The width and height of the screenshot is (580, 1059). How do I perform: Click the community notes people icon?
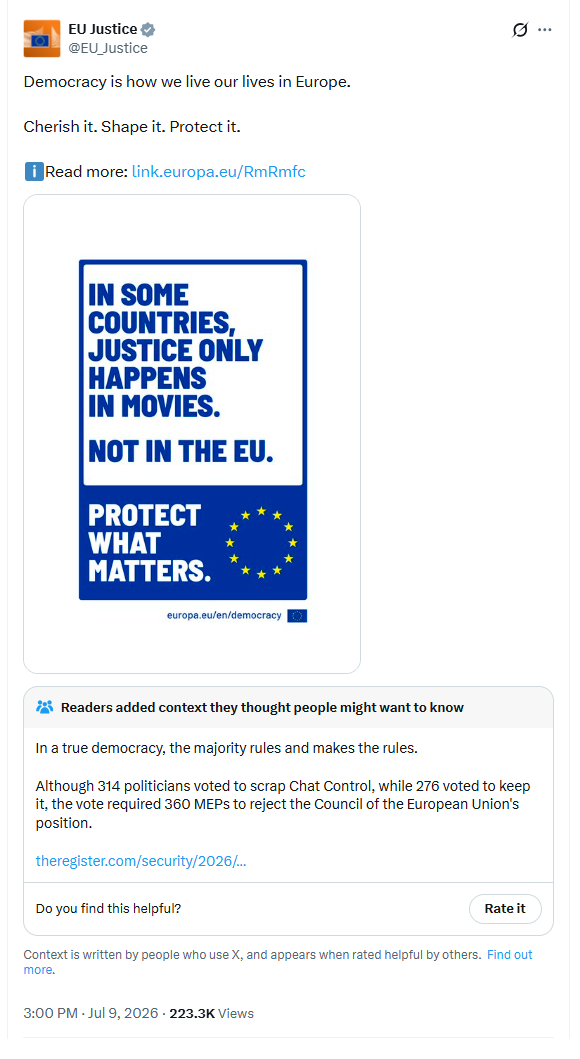pos(45,707)
